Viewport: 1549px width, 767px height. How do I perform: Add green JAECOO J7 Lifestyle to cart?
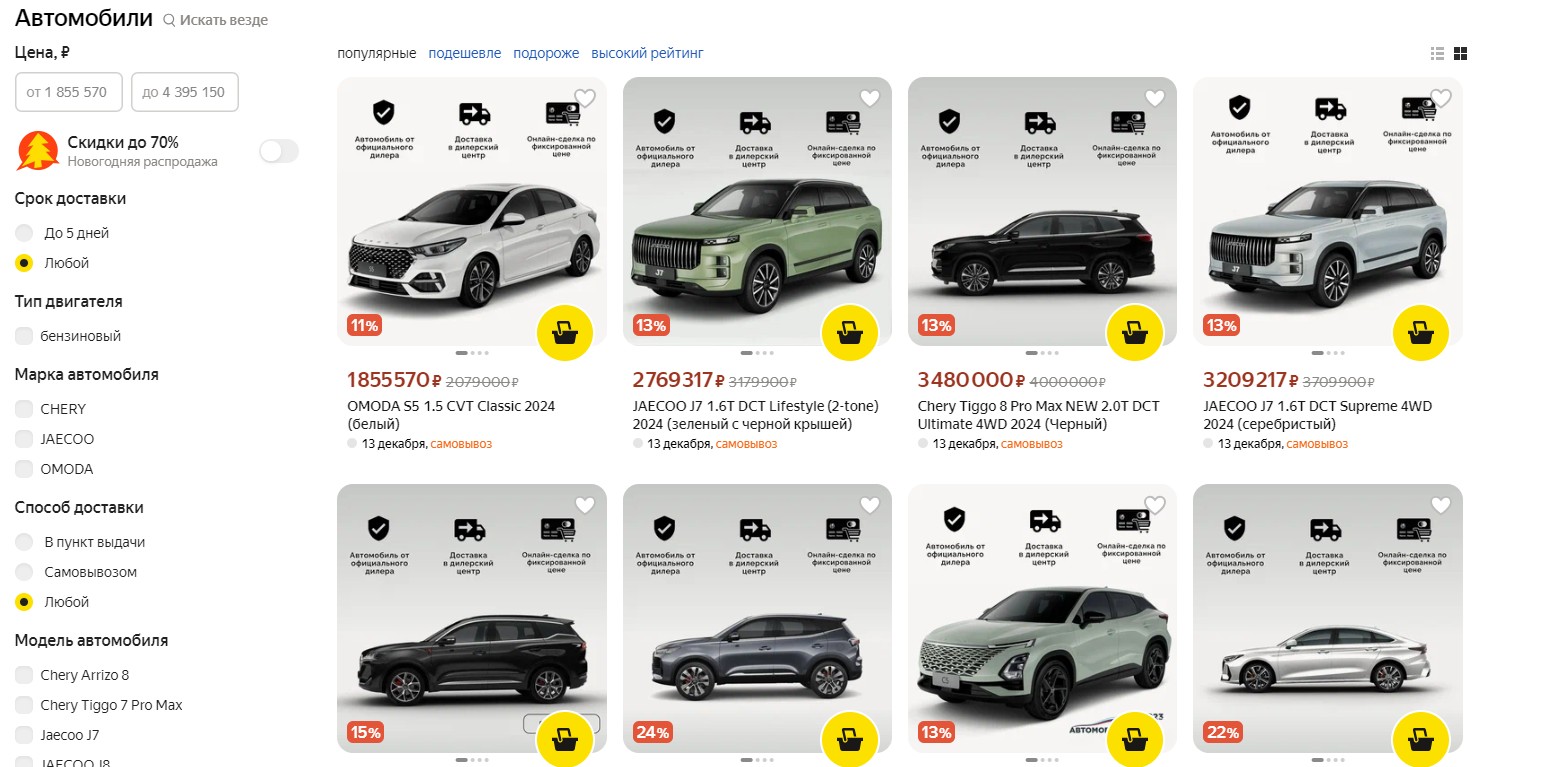tap(850, 333)
